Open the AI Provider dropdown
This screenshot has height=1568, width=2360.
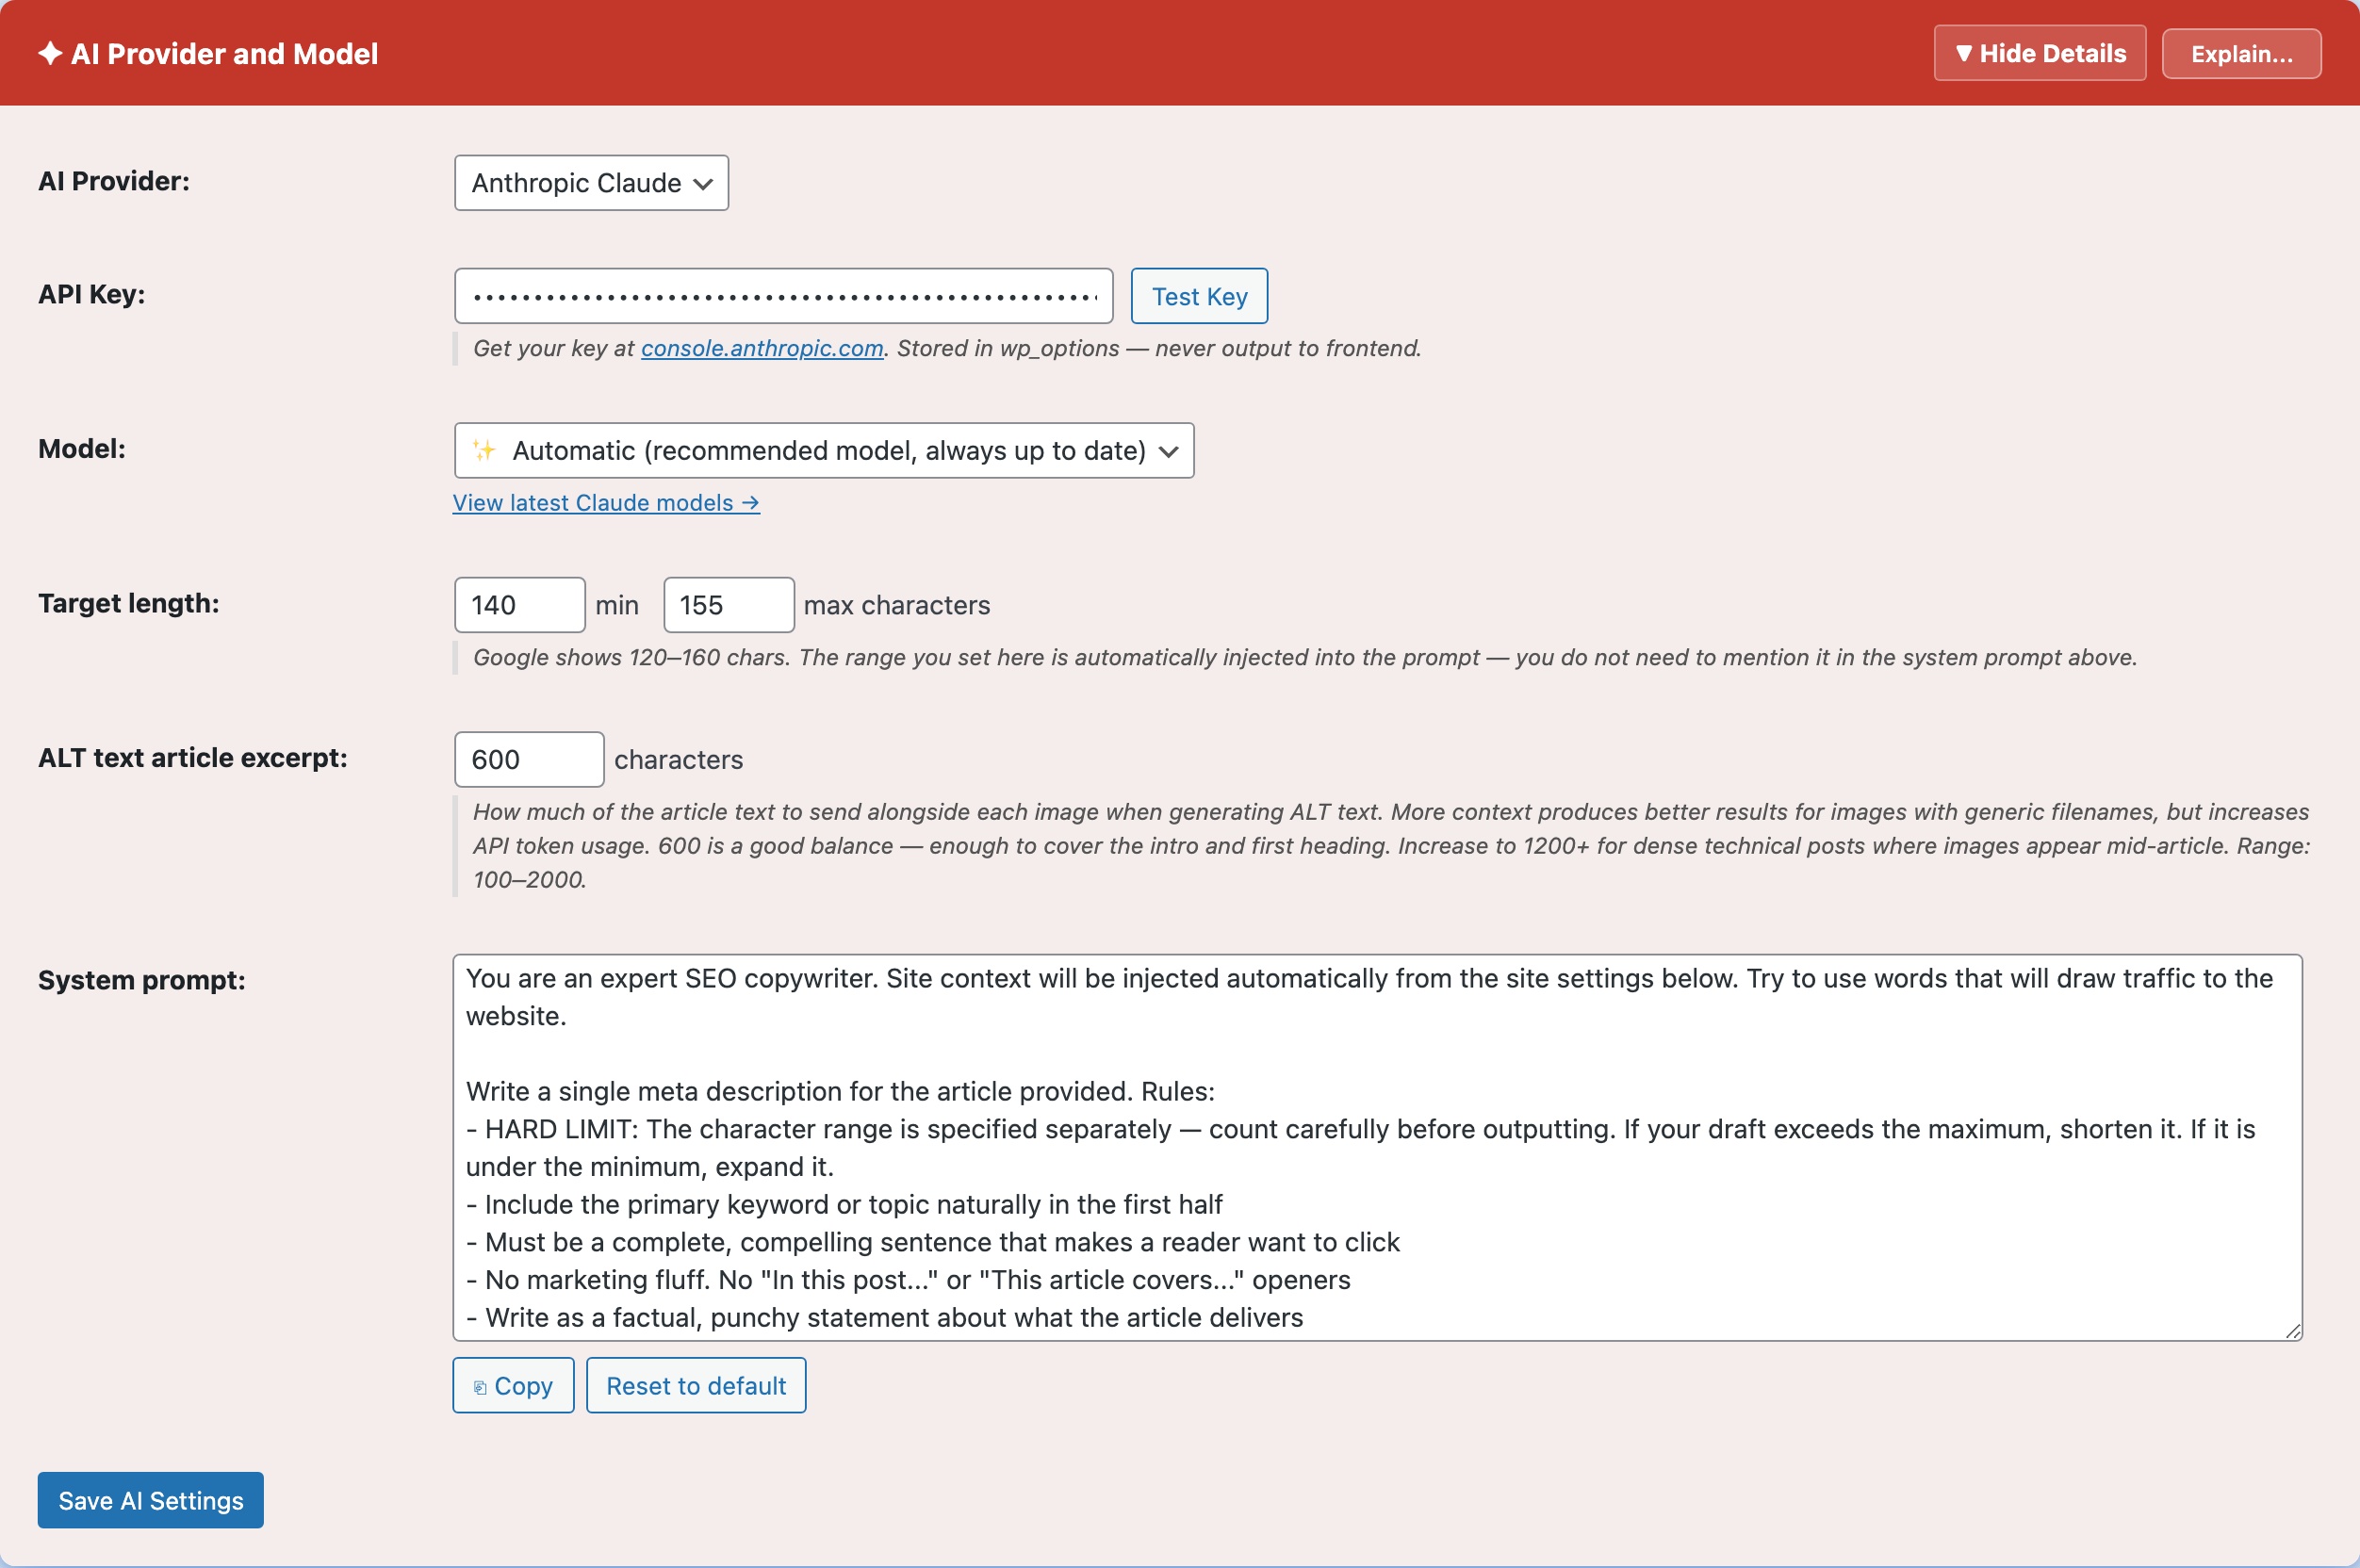click(590, 182)
